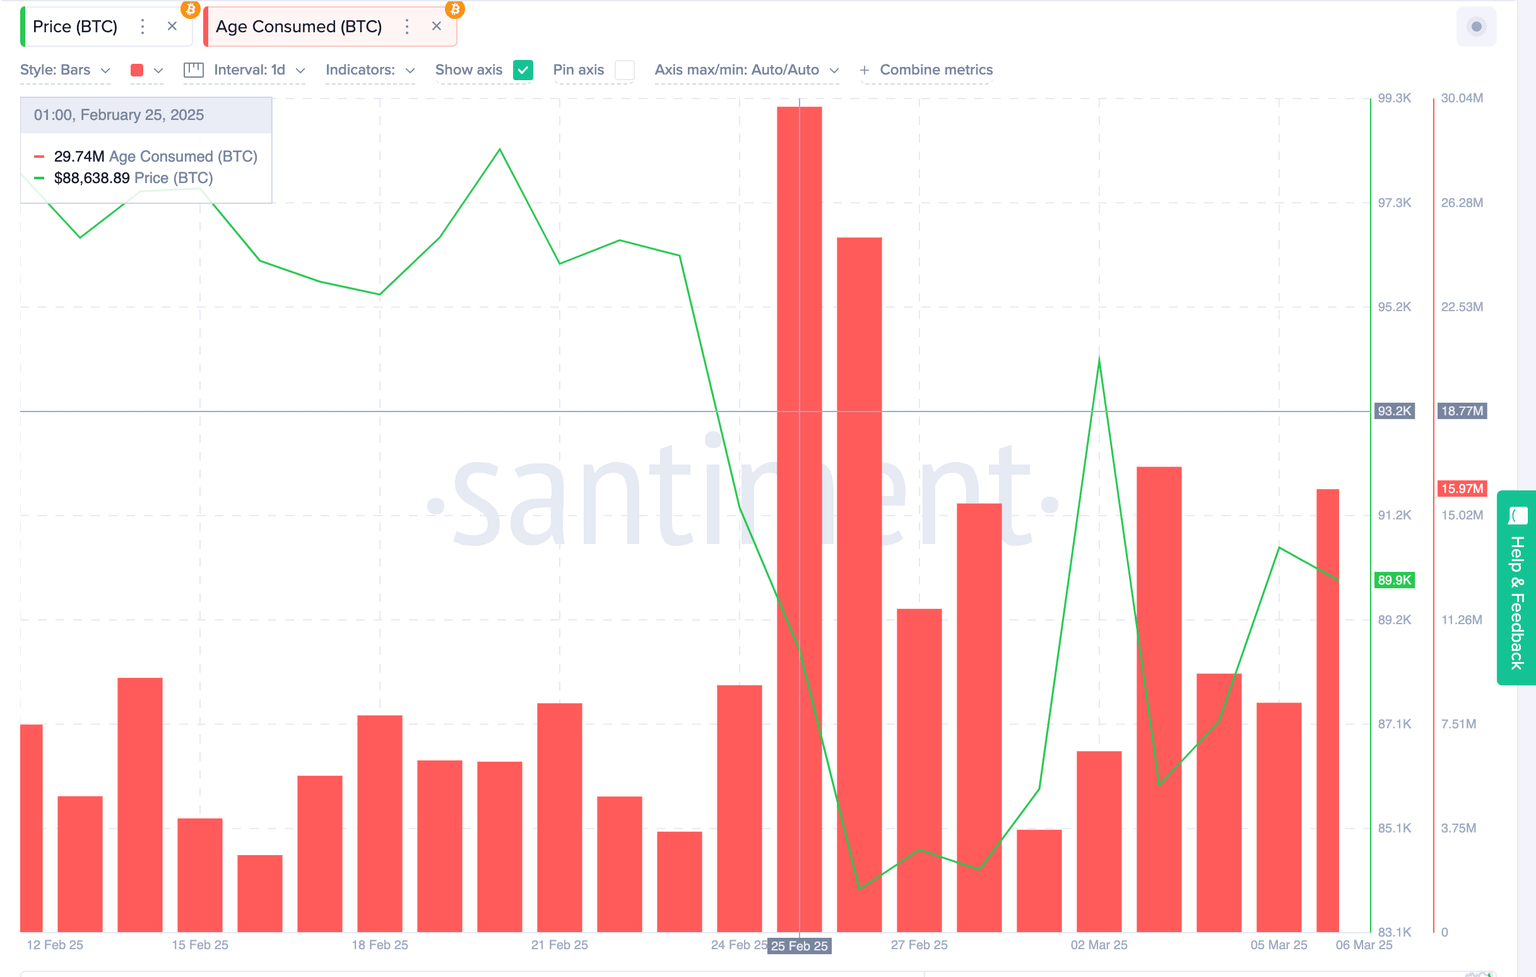Viewport: 1536px width, 977px height.
Task: Click the interval ruler icon before Interval: 1d
Action: (191, 70)
